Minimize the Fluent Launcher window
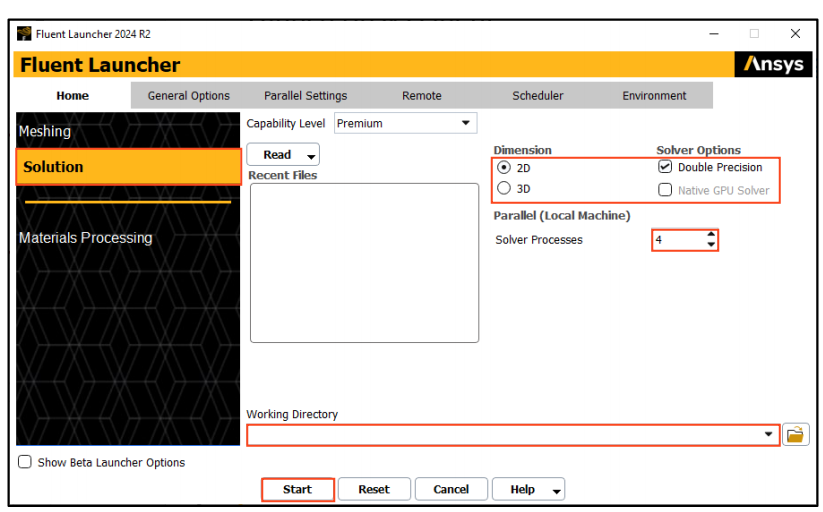823x512 pixels. tap(714, 34)
